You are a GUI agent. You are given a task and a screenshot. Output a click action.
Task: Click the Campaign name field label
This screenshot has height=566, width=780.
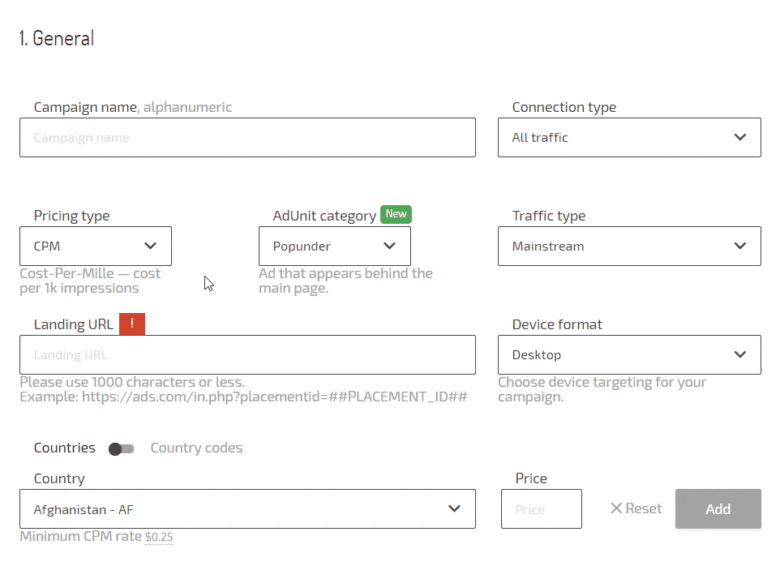85,107
